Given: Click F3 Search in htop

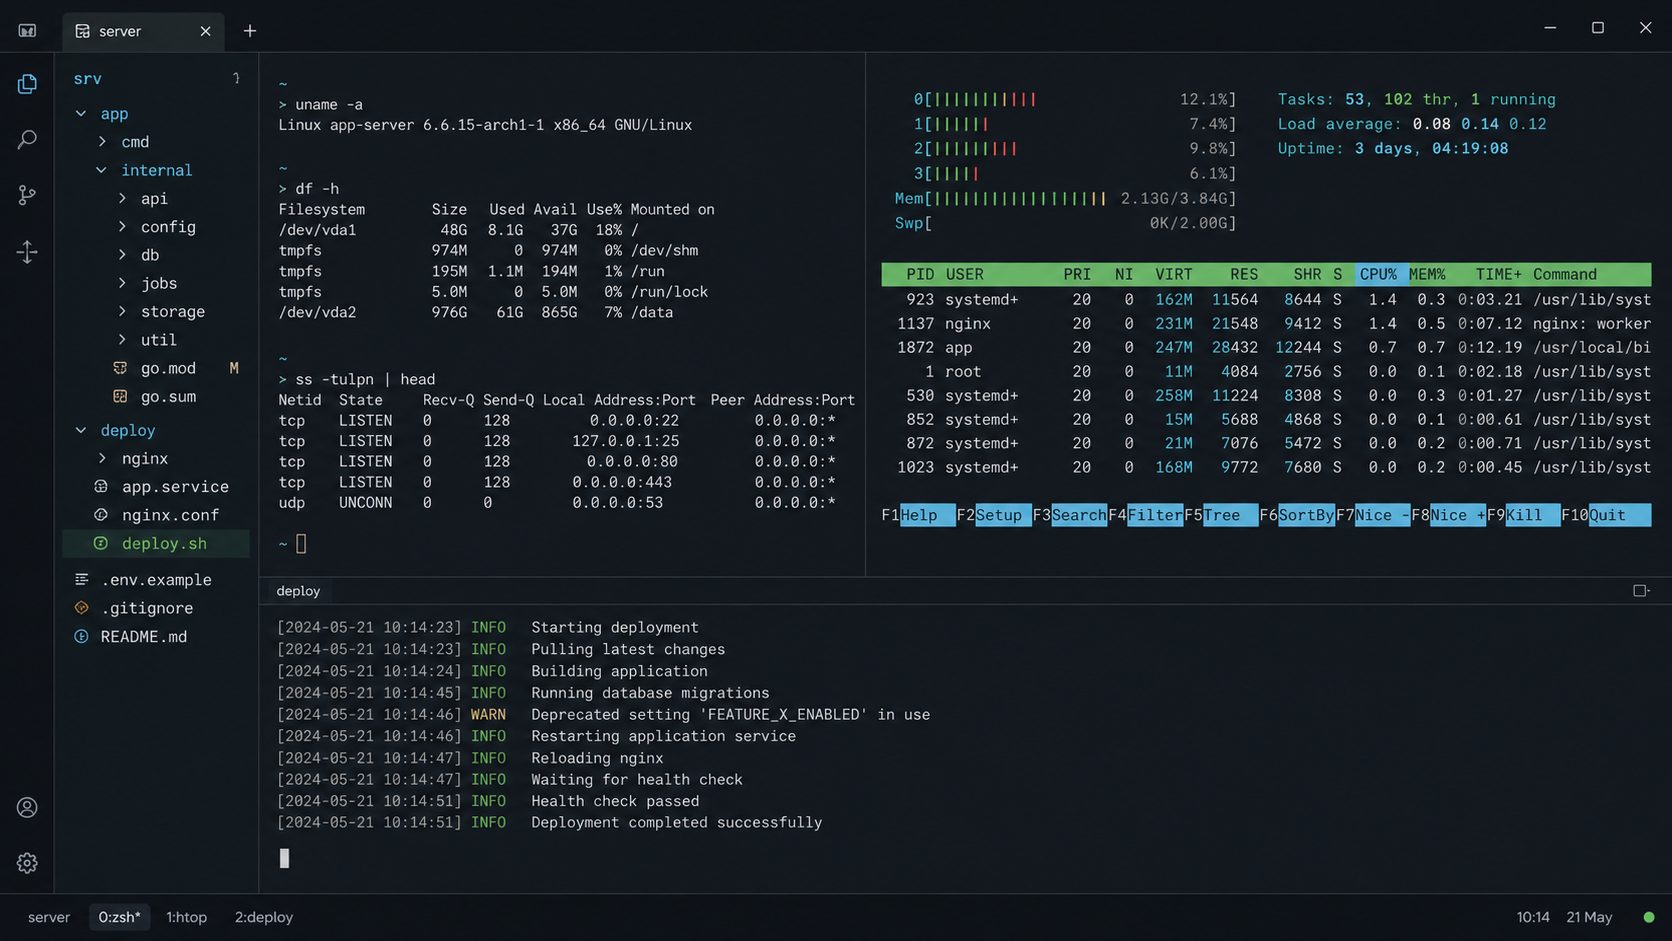Looking at the screenshot, I should click(x=1070, y=515).
